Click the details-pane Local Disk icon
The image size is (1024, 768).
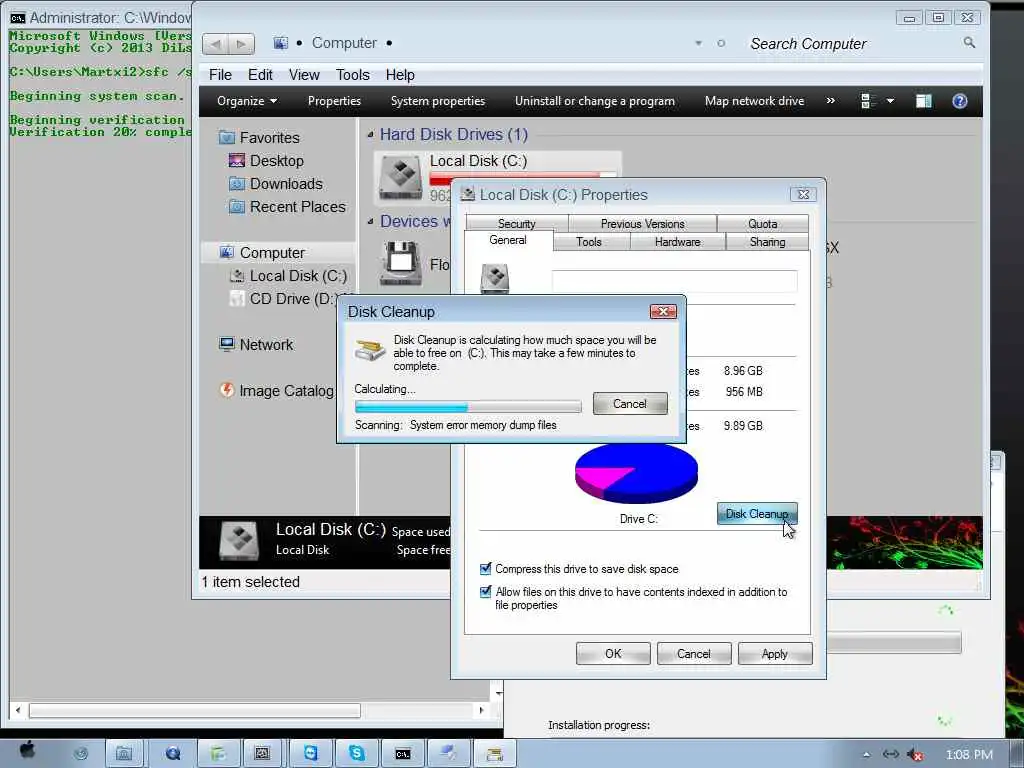[x=239, y=541]
